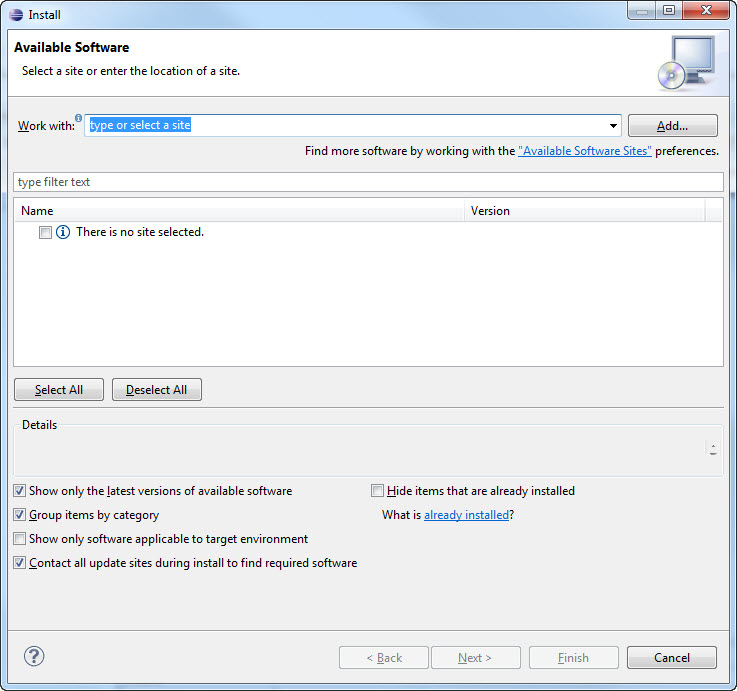Enable Hide items that are already installed

(377, 491)
